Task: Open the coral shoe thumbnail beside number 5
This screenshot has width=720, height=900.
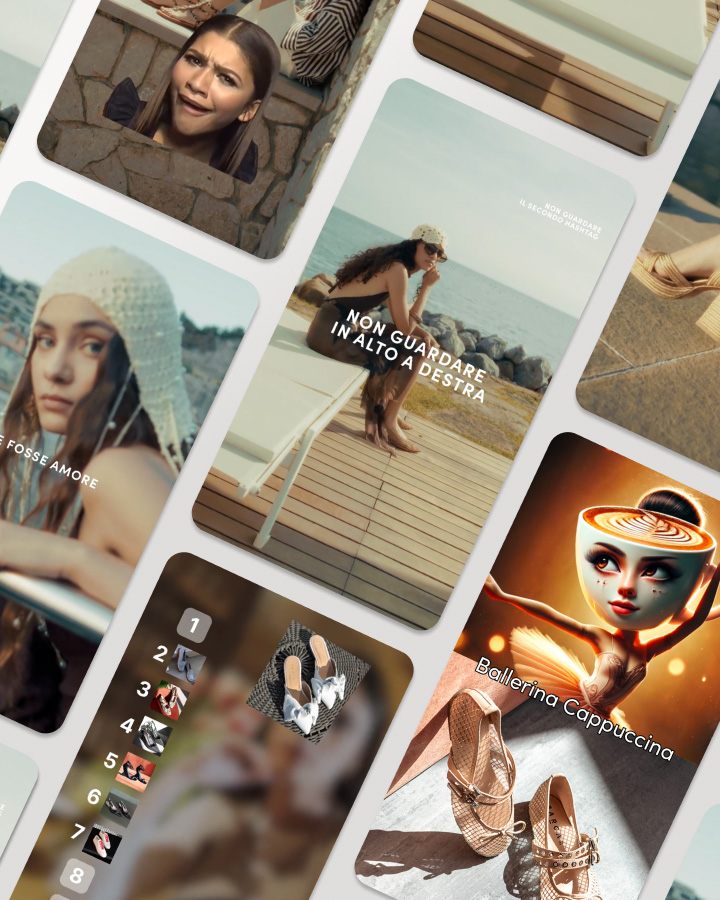Action: click(x=136, y=773)
